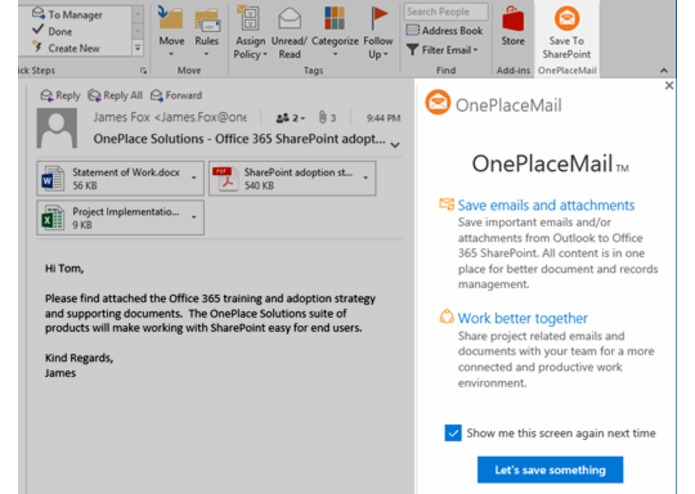Click the Save To SharePoint ribbon icon
Image resolution: width=695 pixels, height=494 pixels.
pos(566,32)
